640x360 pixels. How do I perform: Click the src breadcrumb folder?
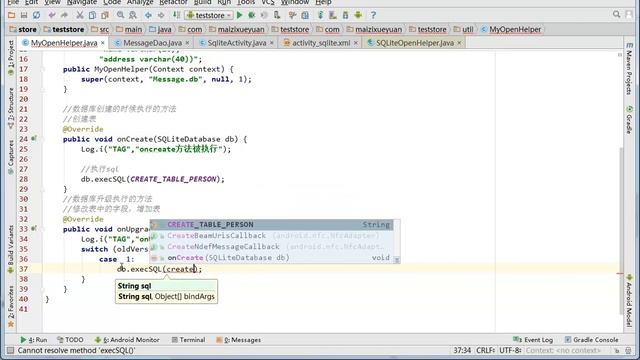coord(100,29)
